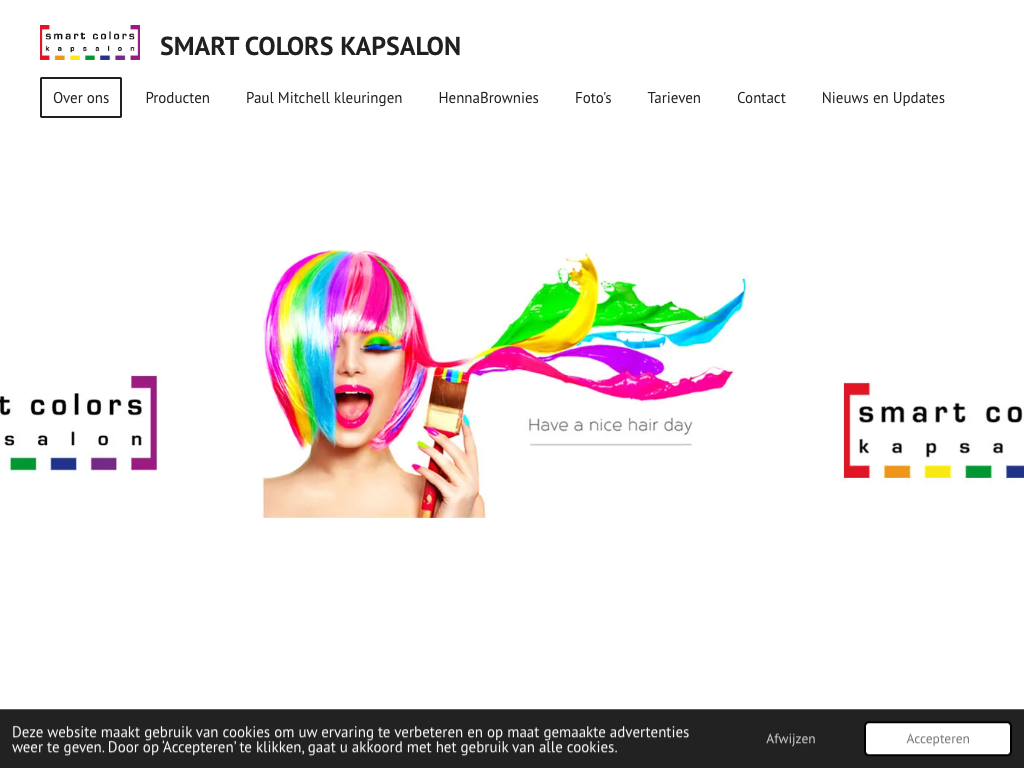Click the orange square in right logo
The height and width of the screenshot is (768, 1024).
pos(897,472)
